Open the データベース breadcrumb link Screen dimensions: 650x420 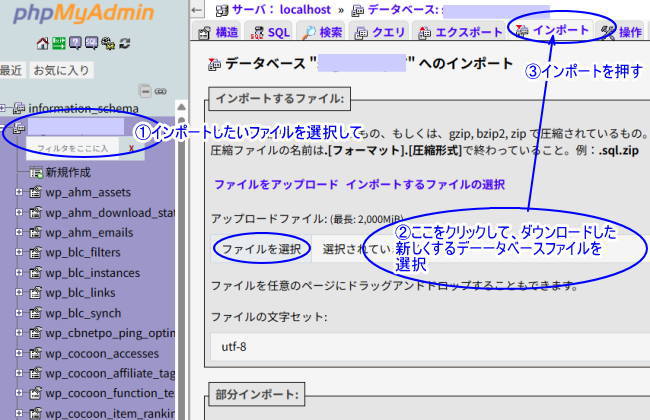pos(403,10)
